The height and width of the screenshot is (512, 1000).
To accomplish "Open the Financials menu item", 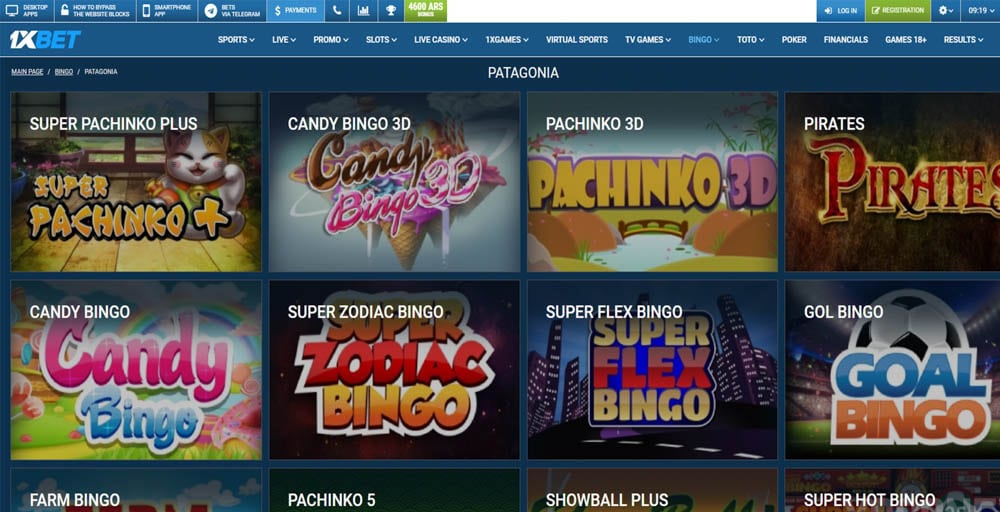I will [846, 40].
